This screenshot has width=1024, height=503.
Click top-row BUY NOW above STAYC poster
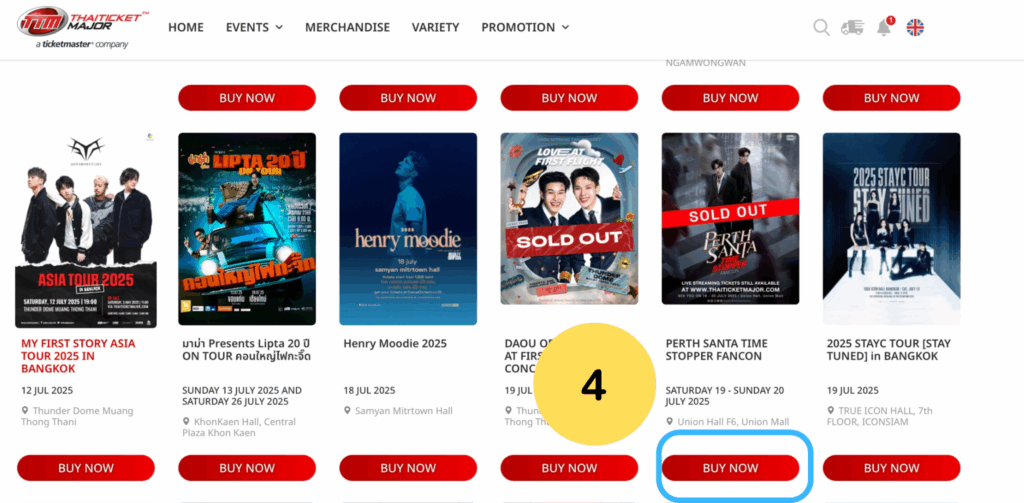[x=891, y=98]
